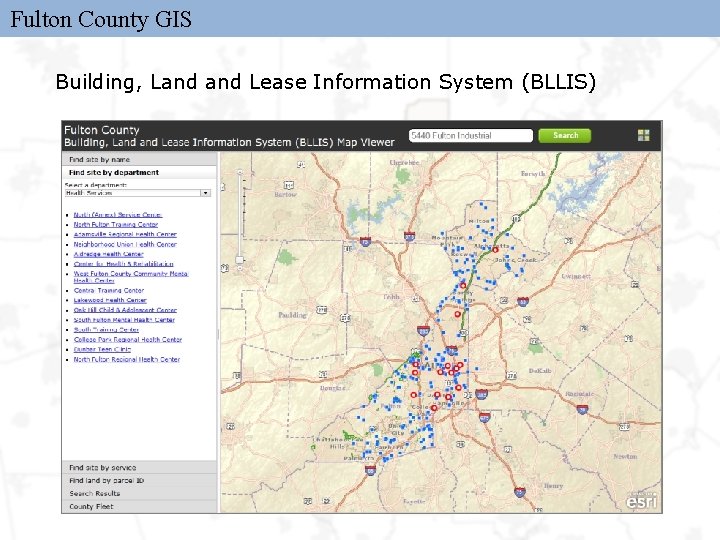Open the Lakewood Health Center link
This screenshot has height=540, width=720.
110,300
